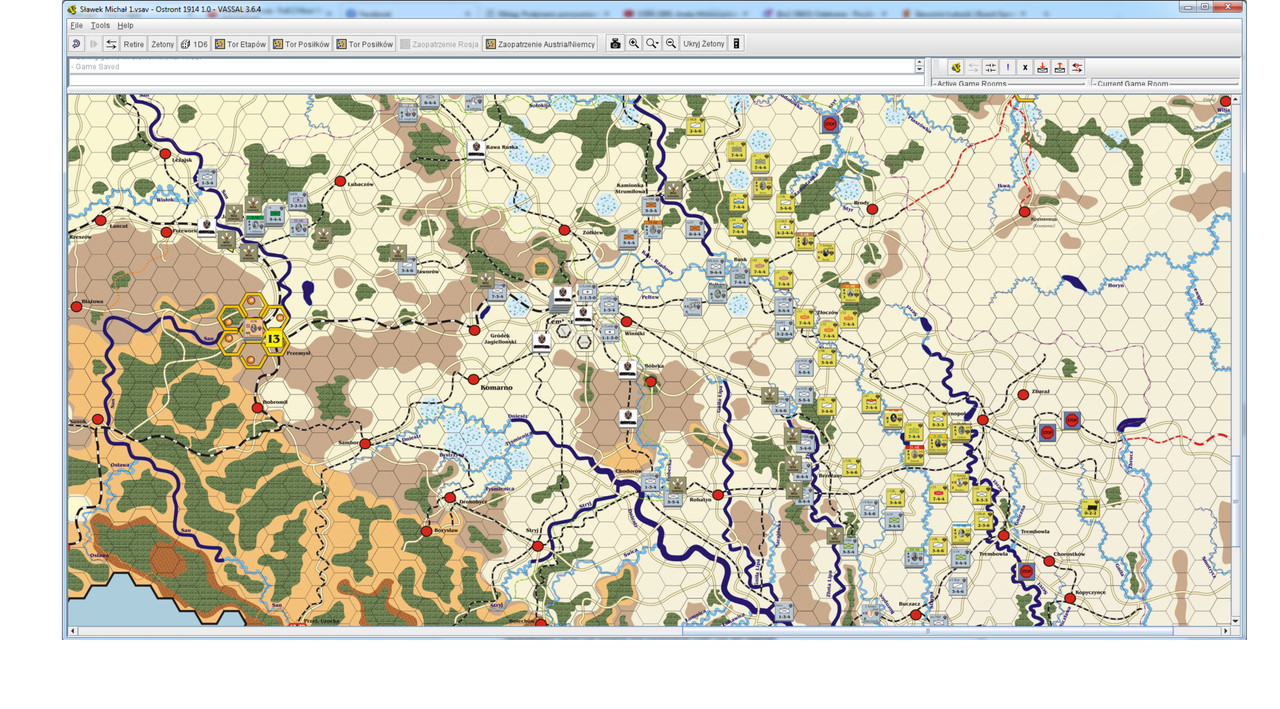Click the camera snapshot map icon

pyautogui.click(x=615, y=44)
